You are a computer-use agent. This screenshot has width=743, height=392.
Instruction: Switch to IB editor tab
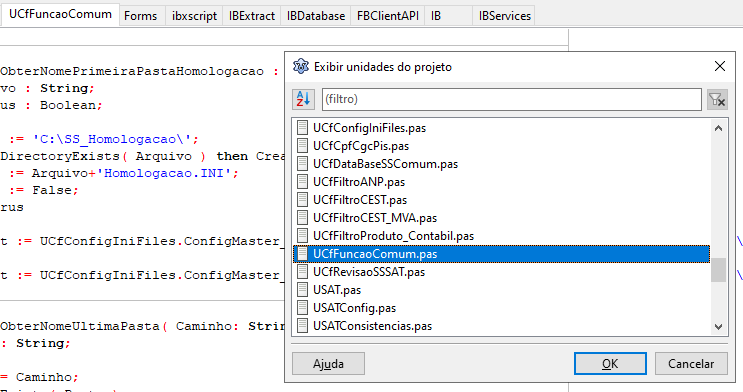[448, 16]
